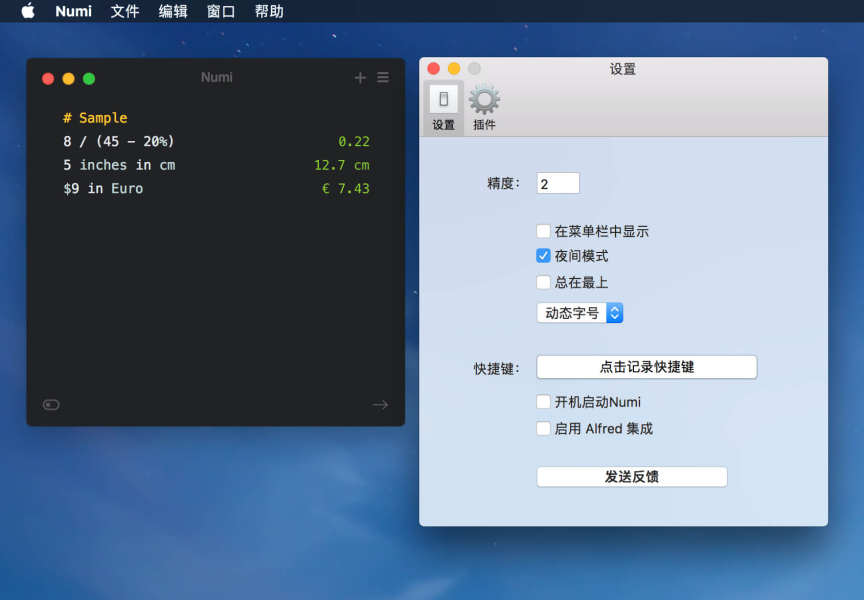Click the 点击记录快捷键 button
The width and height of the screenshot is (864, 600).
tap(647, 367)
